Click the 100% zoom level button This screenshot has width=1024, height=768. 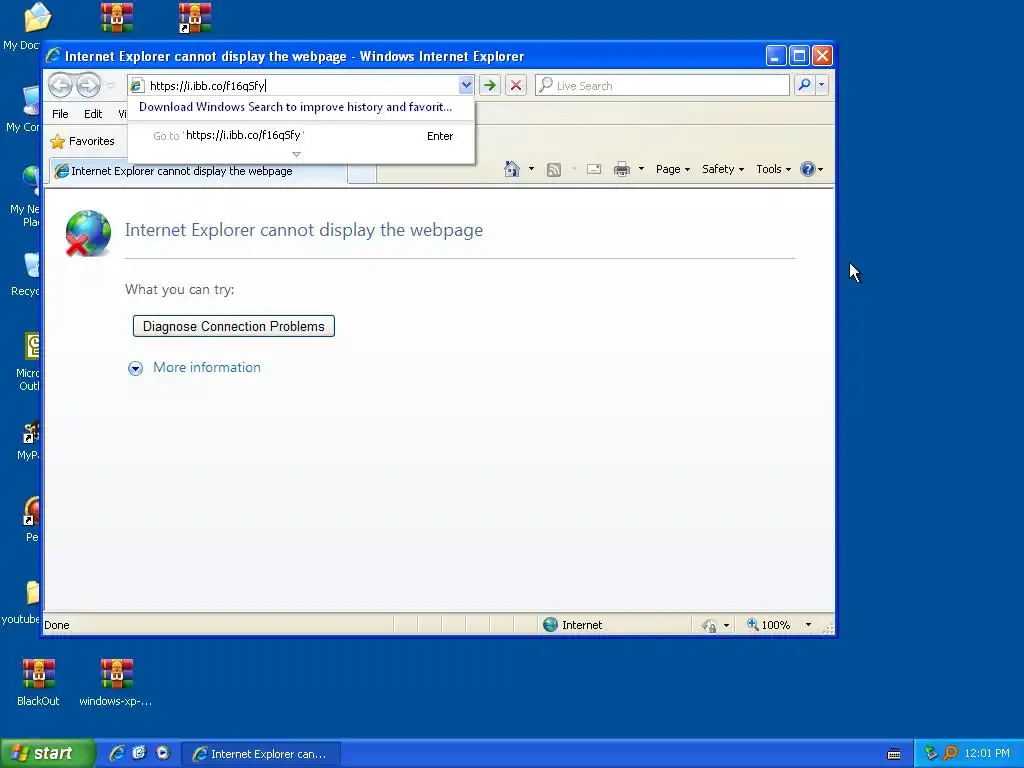(769, 625)
